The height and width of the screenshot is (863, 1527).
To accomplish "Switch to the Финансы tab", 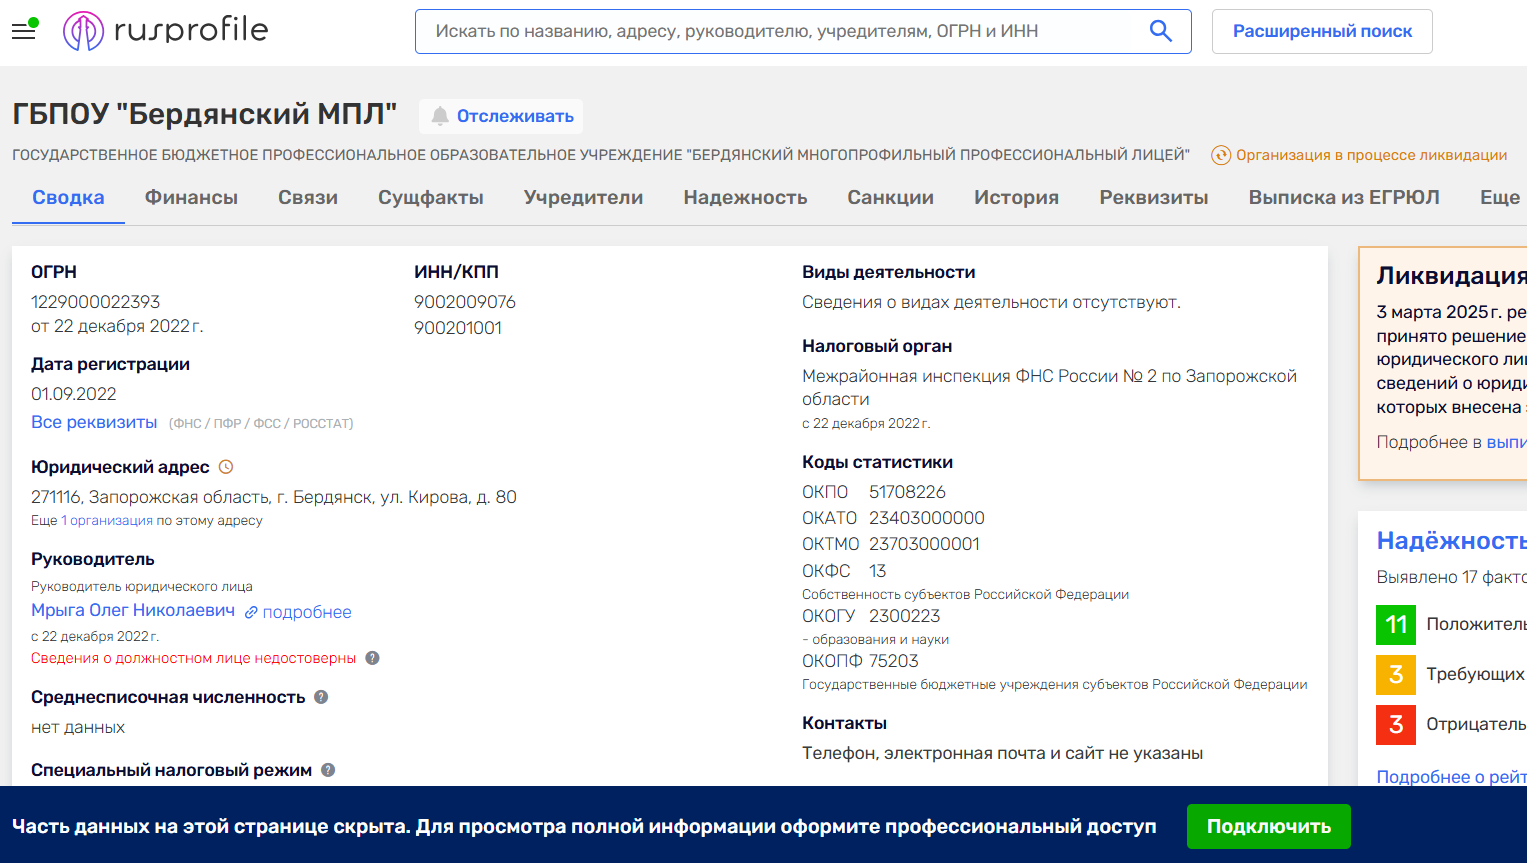I will pyautogui.click(x=191, y=198).
